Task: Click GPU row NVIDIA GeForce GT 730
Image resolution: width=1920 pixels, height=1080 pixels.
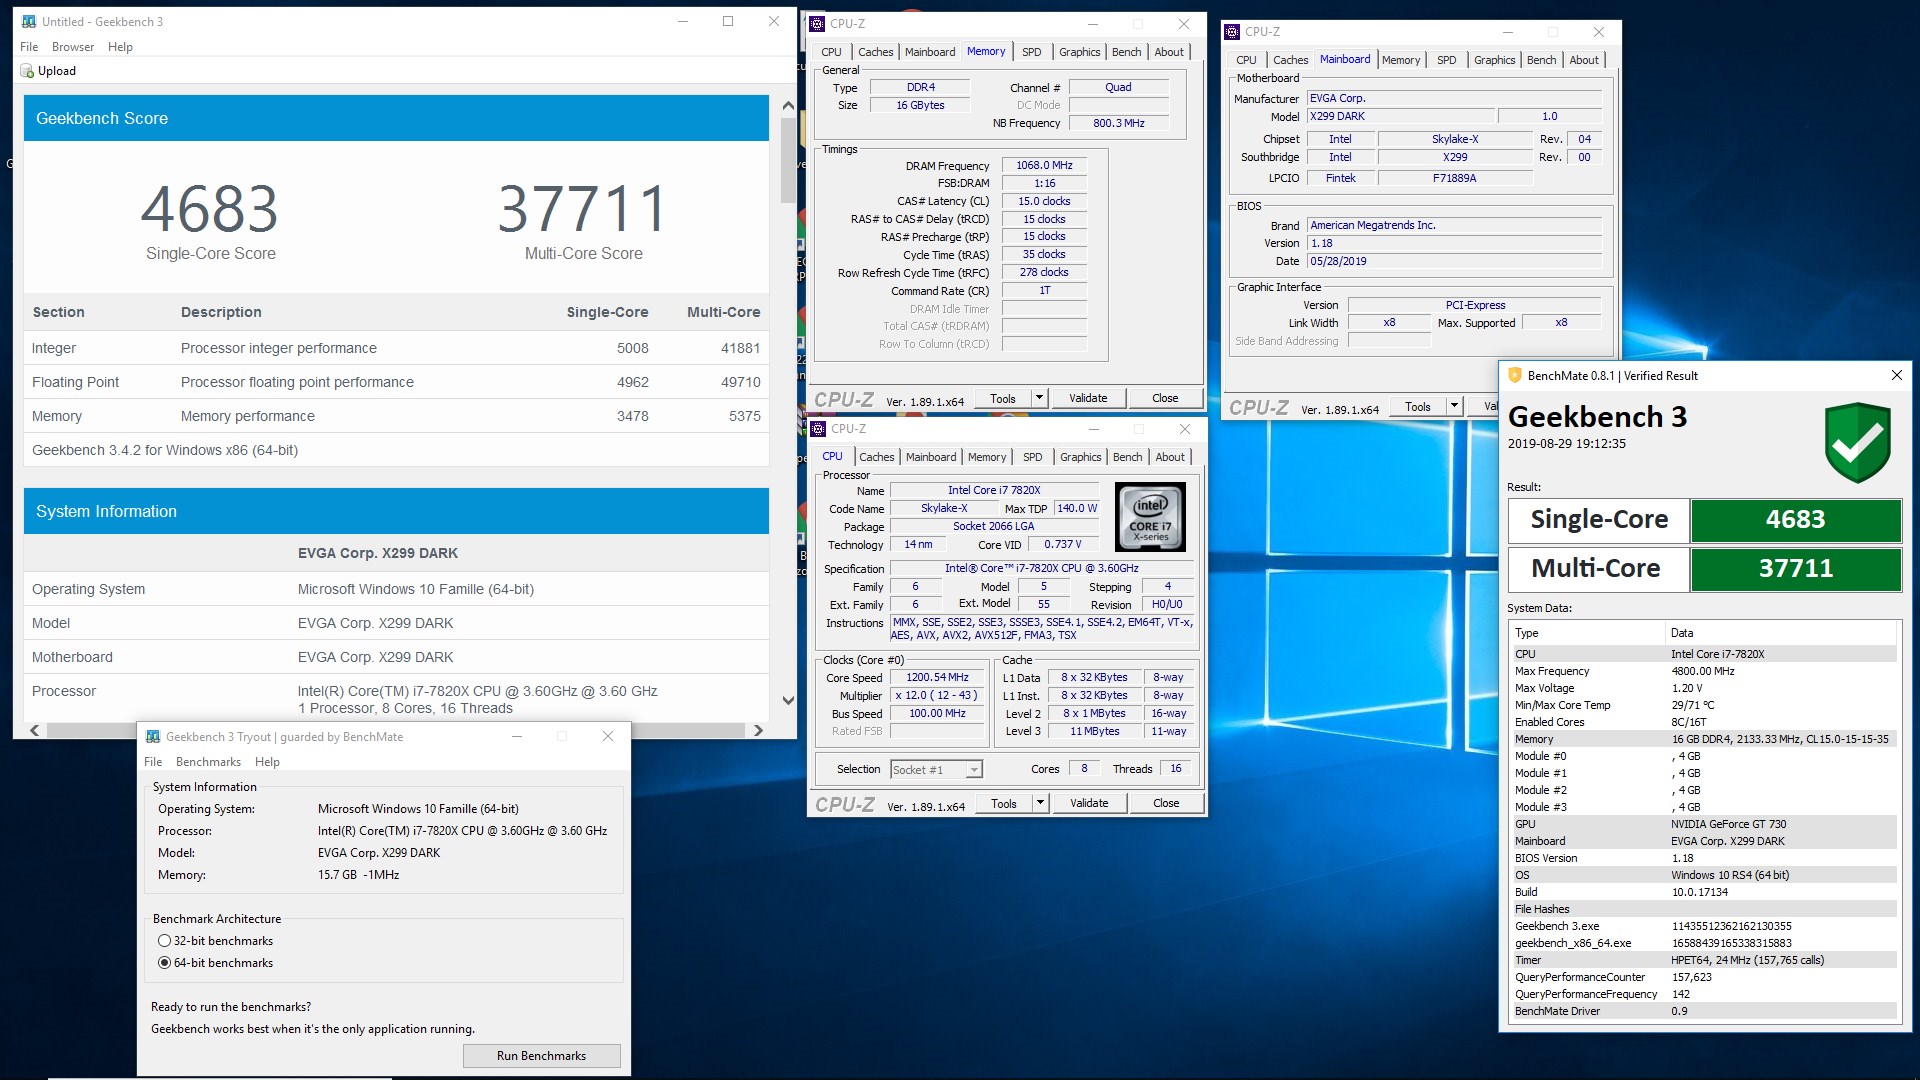Action: click(x=1703, y=824)
